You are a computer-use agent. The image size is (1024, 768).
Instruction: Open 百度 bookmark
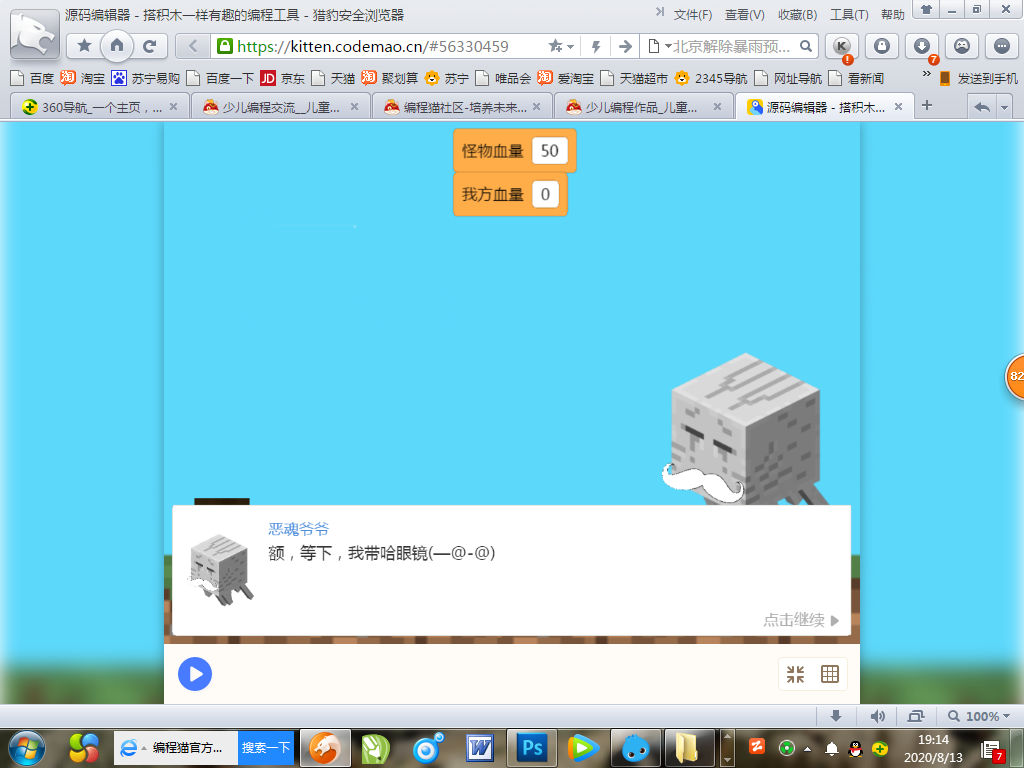pyautogui.click(x=33, y=78)
